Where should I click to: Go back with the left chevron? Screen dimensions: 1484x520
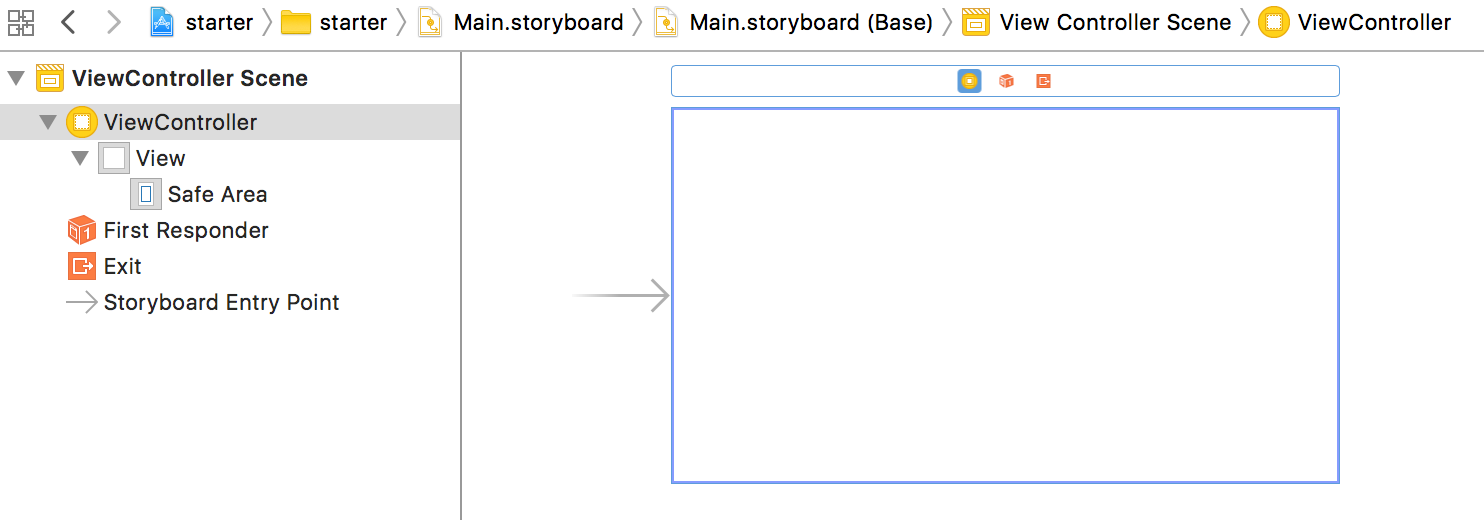click(x=68, y=22)
